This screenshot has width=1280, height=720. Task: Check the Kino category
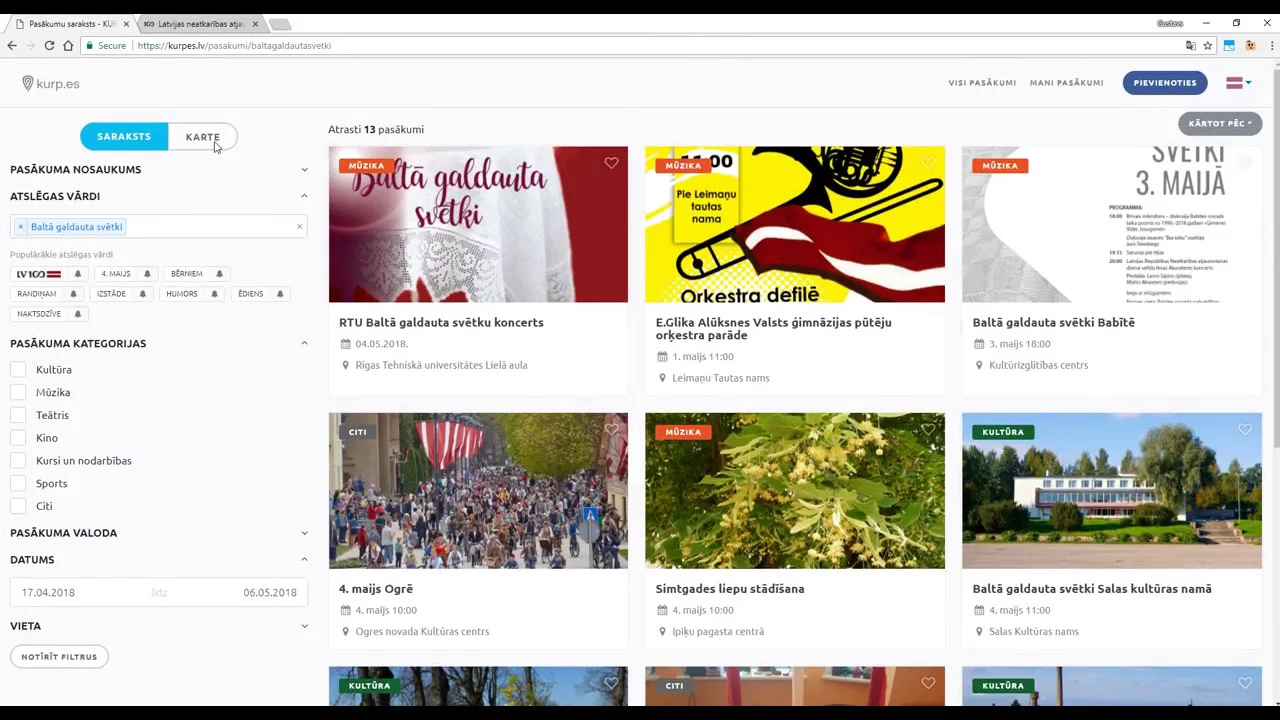click(18, 438)
